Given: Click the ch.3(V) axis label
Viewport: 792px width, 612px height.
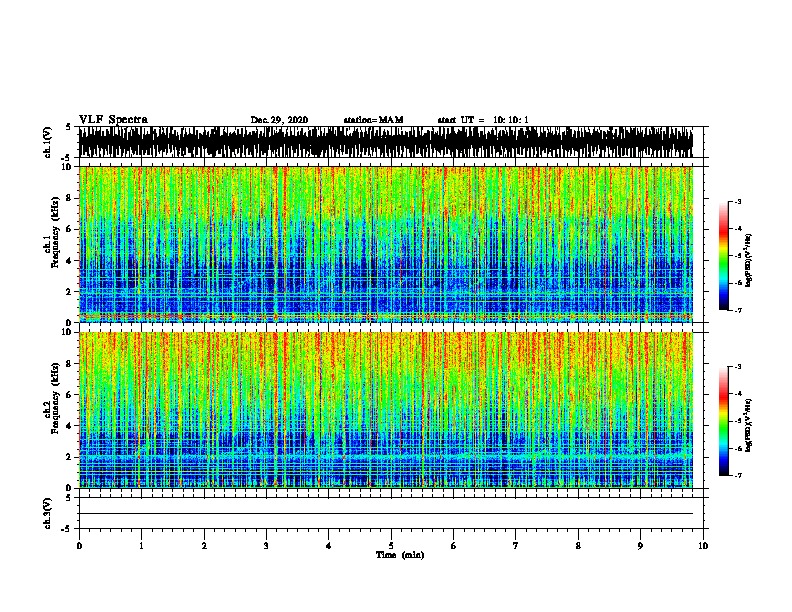Looking at the screenshot, I should [47, 513].
